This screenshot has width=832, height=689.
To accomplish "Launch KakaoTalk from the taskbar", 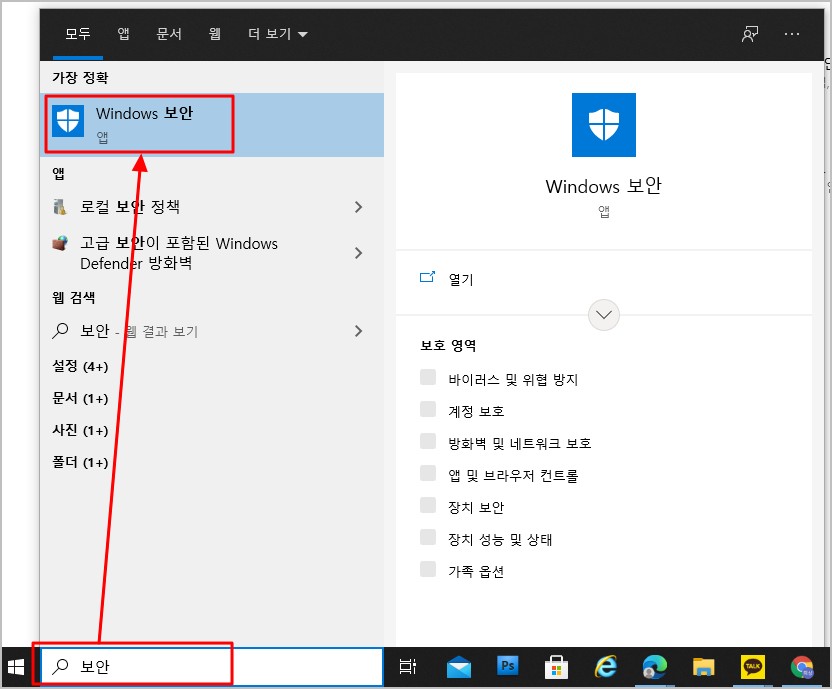I will tap(752, 667).
